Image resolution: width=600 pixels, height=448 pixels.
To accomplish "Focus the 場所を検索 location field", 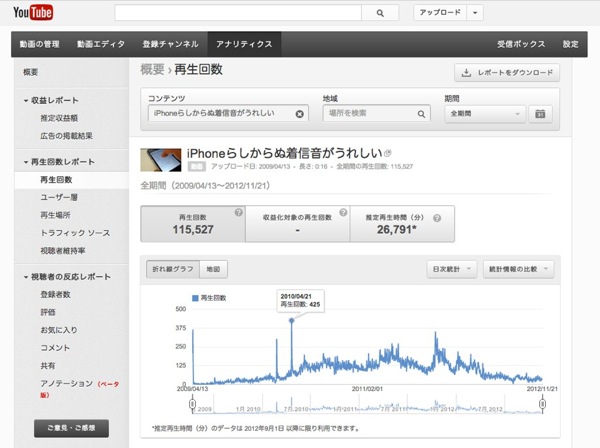I will (377, 114).
